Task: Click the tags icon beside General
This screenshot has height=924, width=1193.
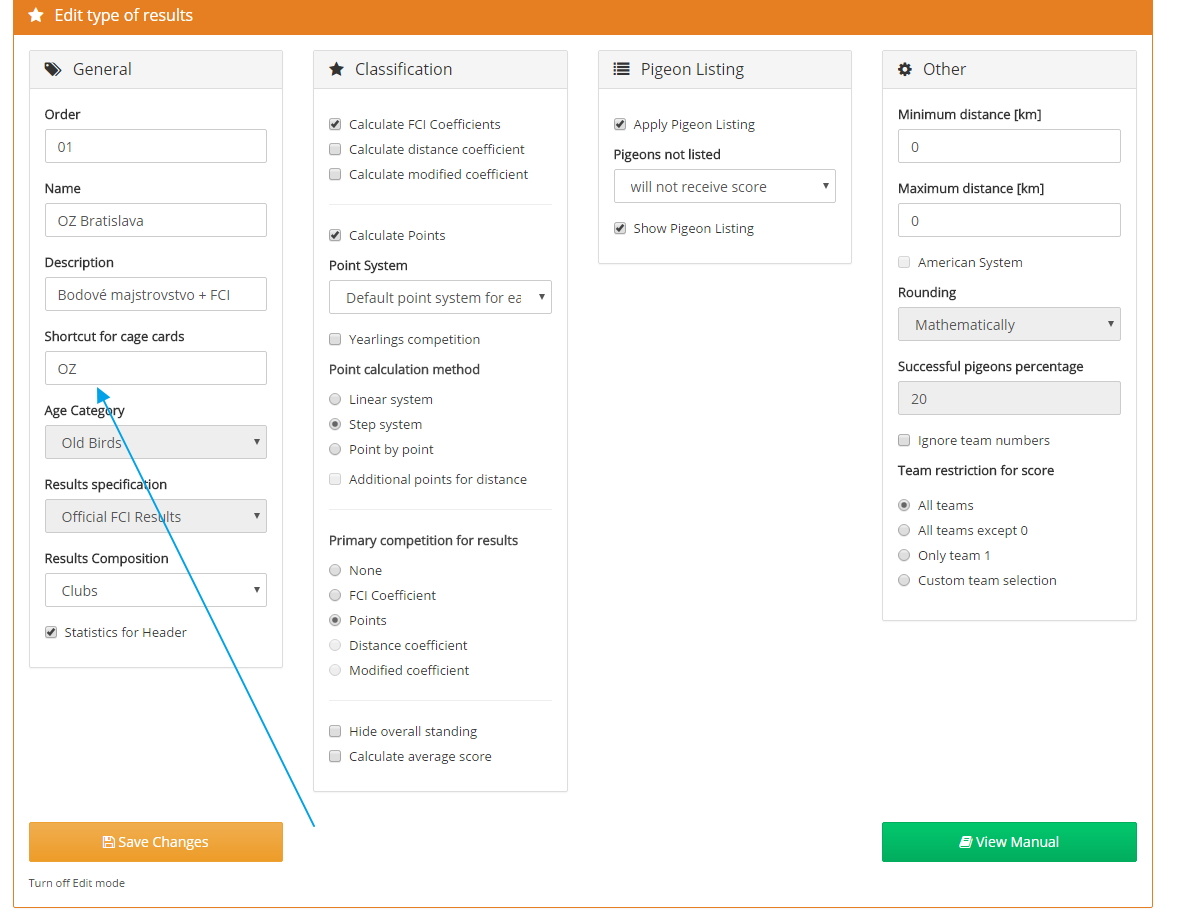Action: click(x=53, y=69)
